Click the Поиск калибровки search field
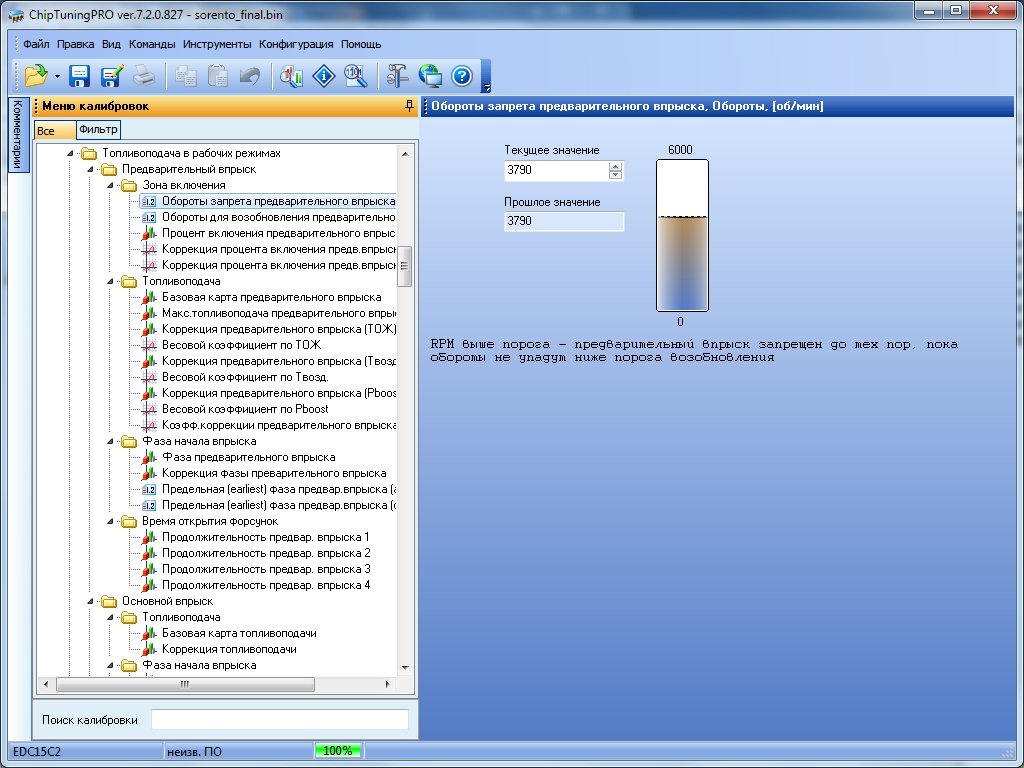This screenshot has width=1024, height=768. click(x=279, y=720)
